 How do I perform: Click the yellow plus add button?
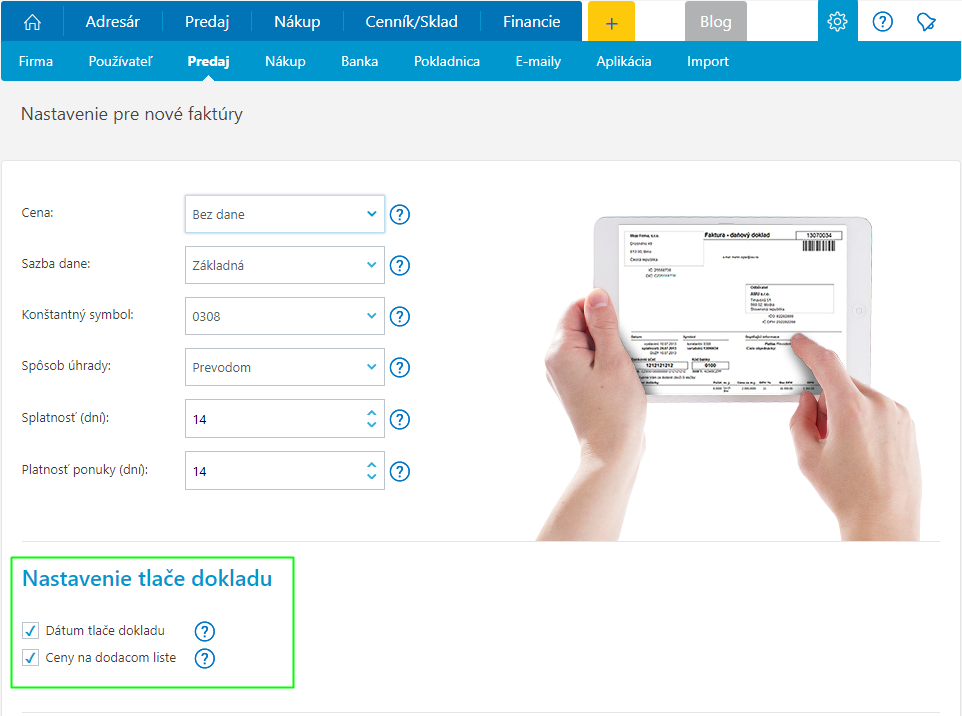point(611,22)
